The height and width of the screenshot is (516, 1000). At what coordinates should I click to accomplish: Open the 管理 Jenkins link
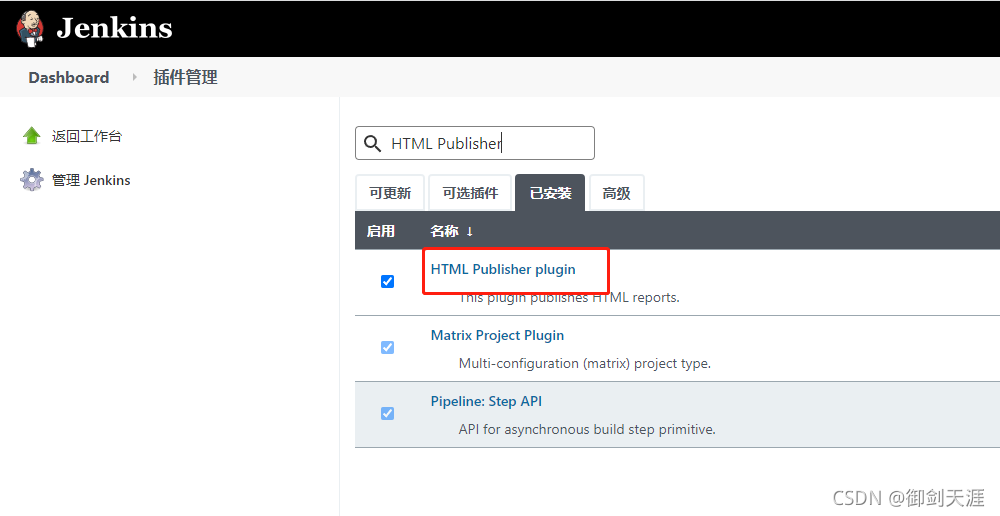pyautogui.click(x=91, y=181)
